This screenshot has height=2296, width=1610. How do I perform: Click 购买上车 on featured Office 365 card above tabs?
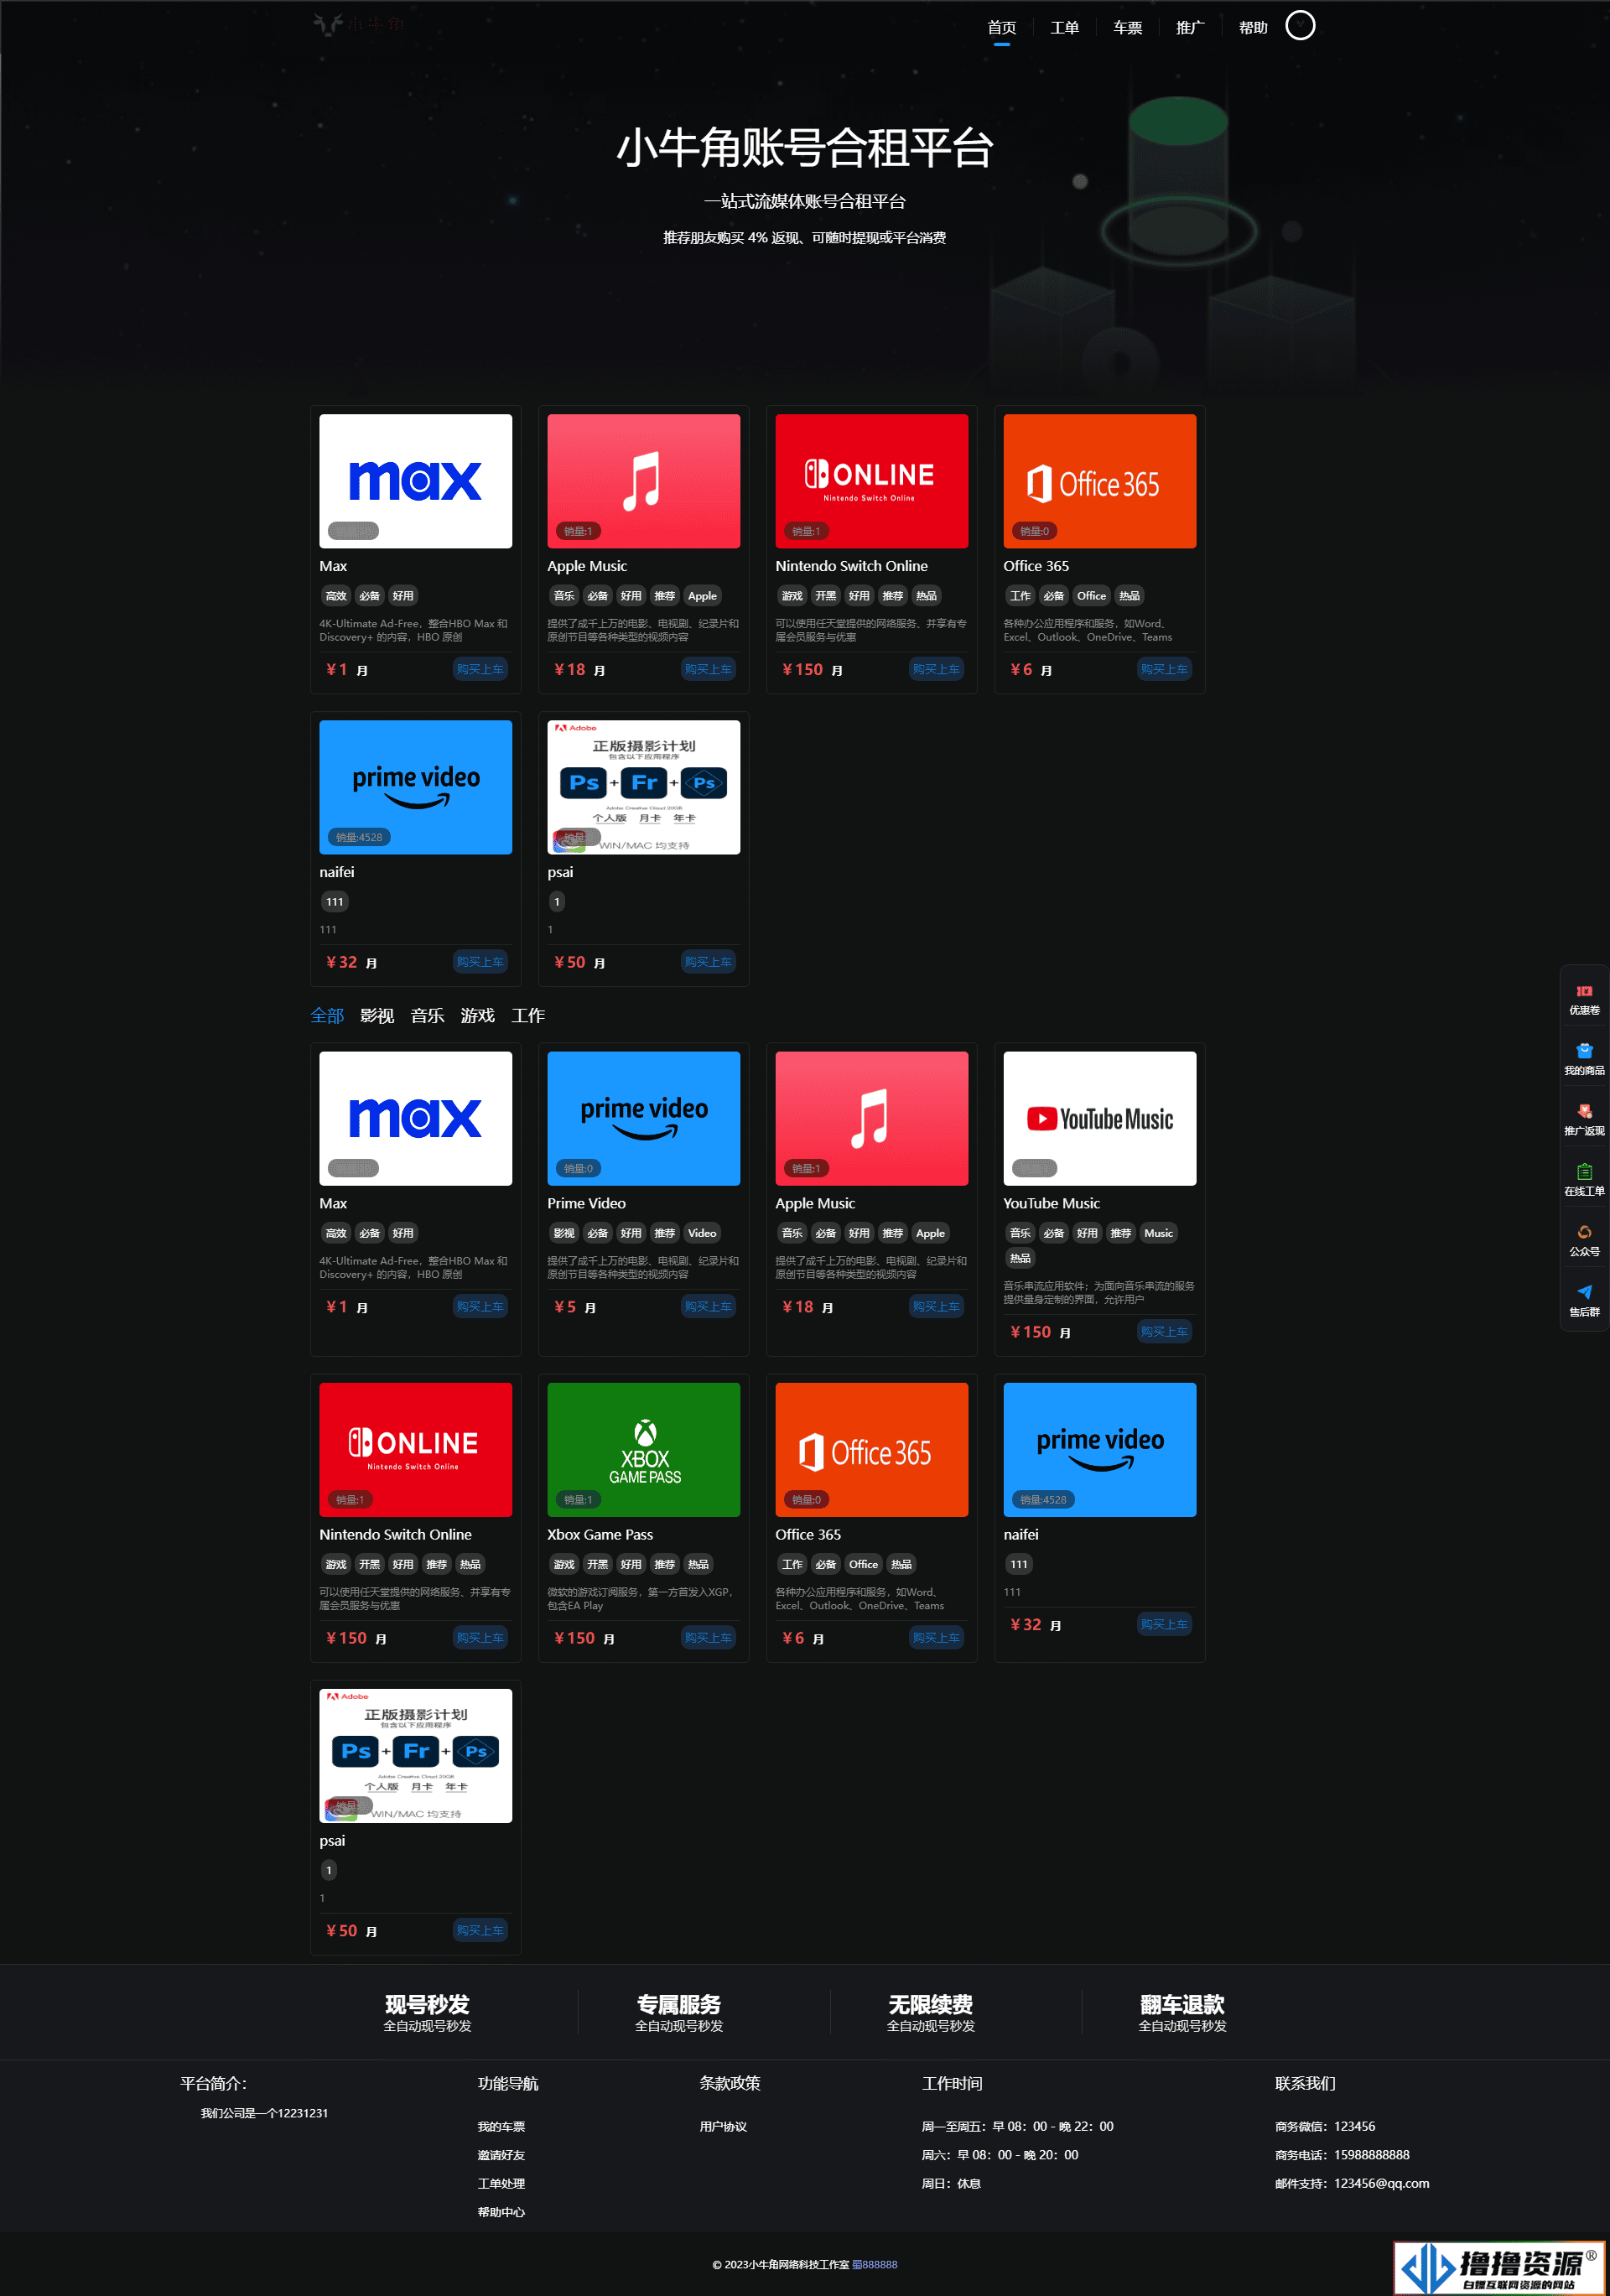(1164, 669)
